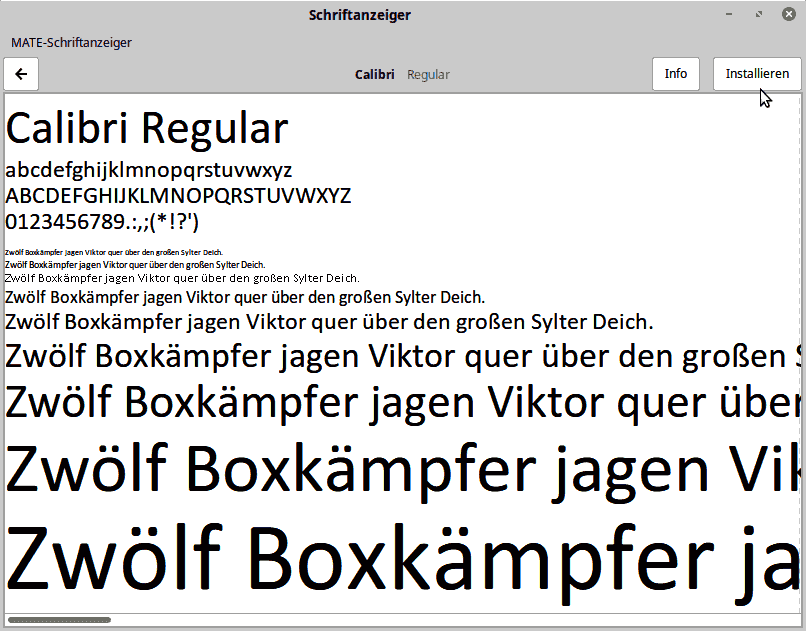Viewport: 806px width, 631px height.
Task: Click the largest 'Zwölf Boxkämpfer' sample line
Action: coord(403,562)
